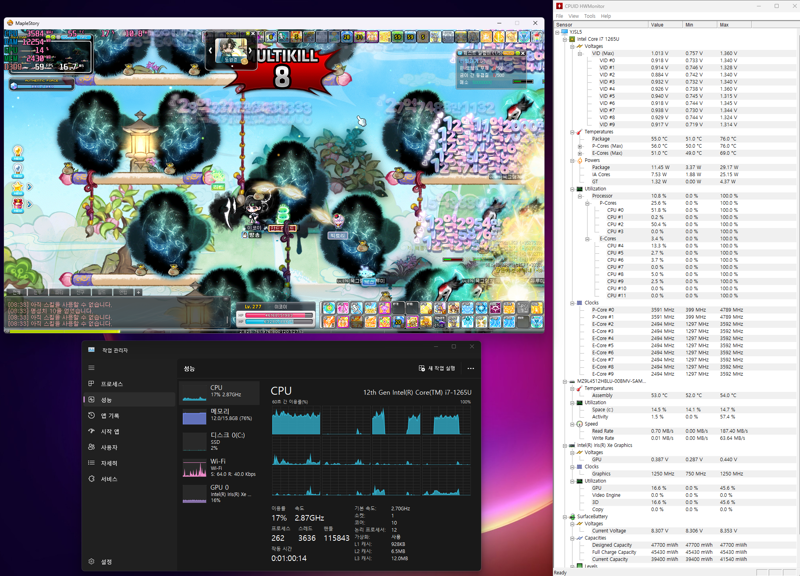Collapse the CPU Temperatures group
Image resolution: width=800 pixels, height=576 pixels.
[572, 132]
